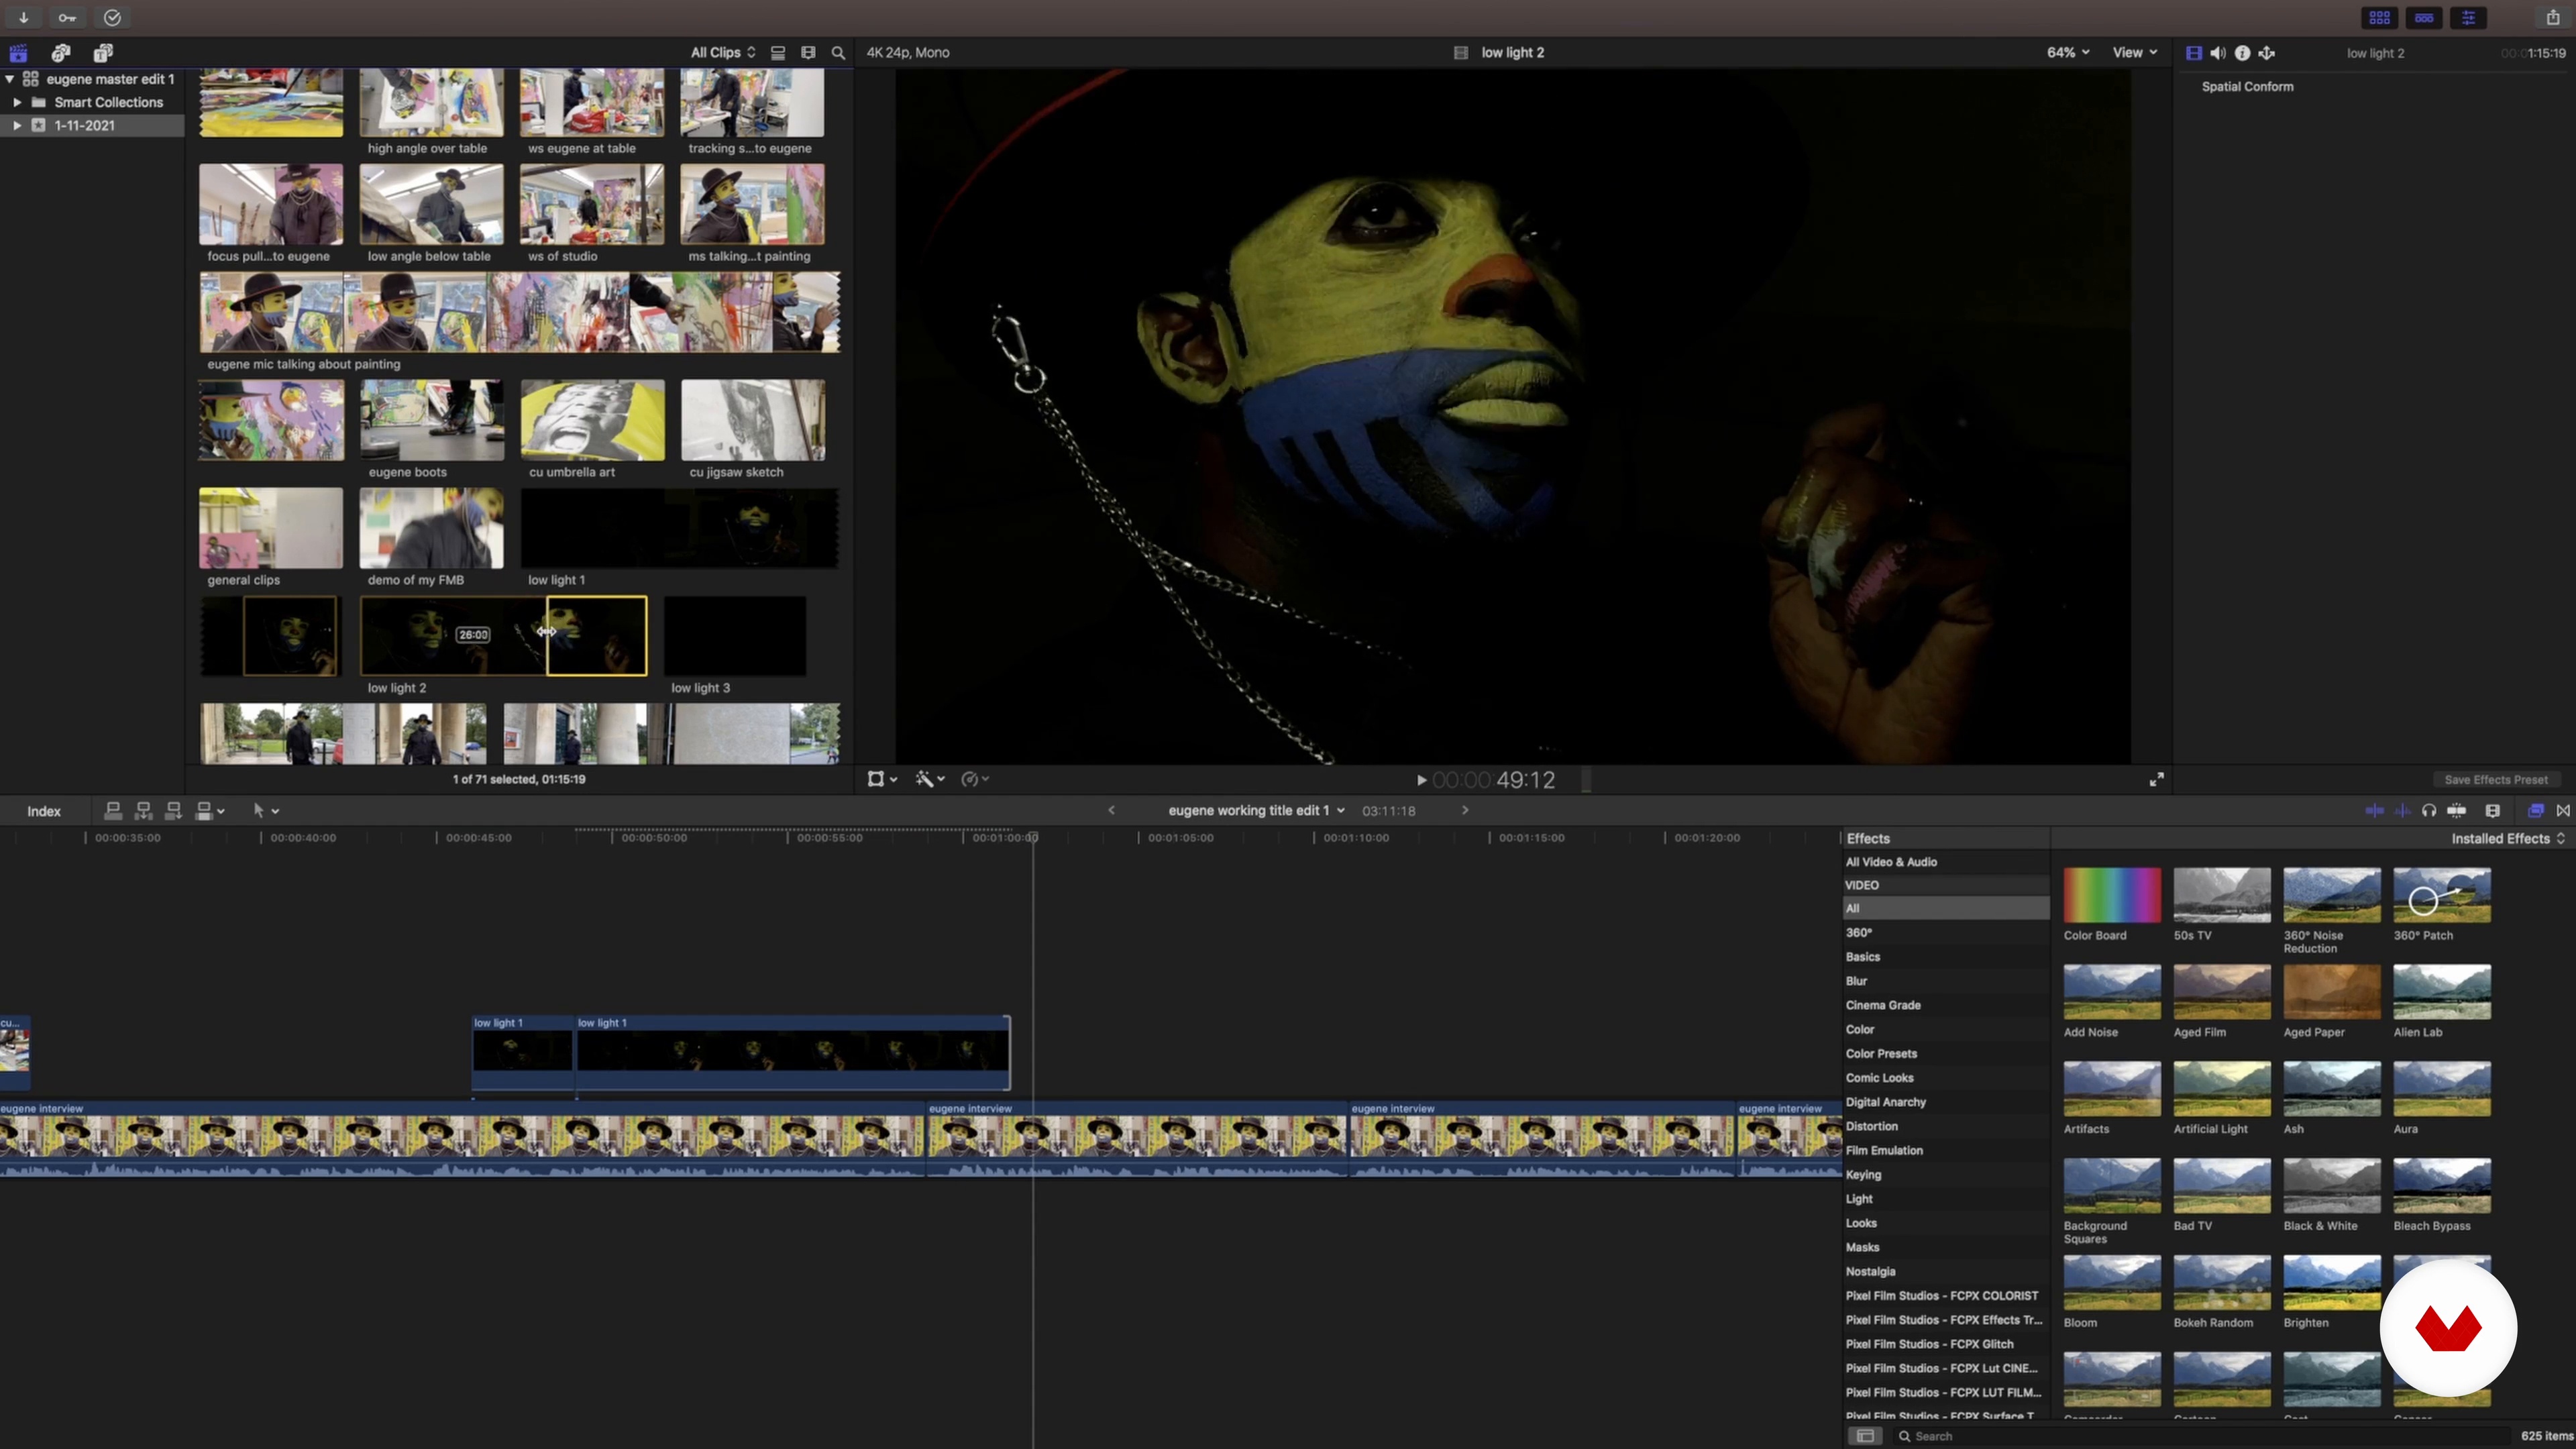Toggle video and audio skimming

click(x=2374, y=811)
